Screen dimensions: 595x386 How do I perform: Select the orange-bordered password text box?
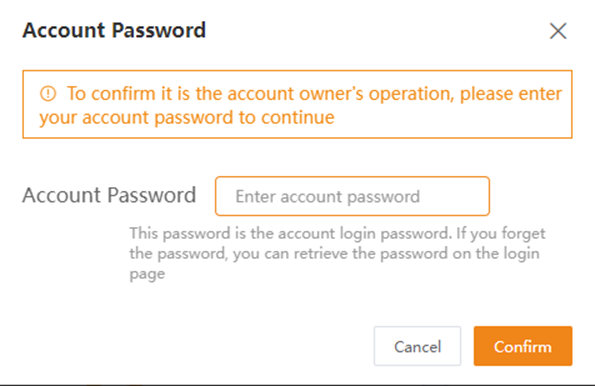click(x=352, y=196)
